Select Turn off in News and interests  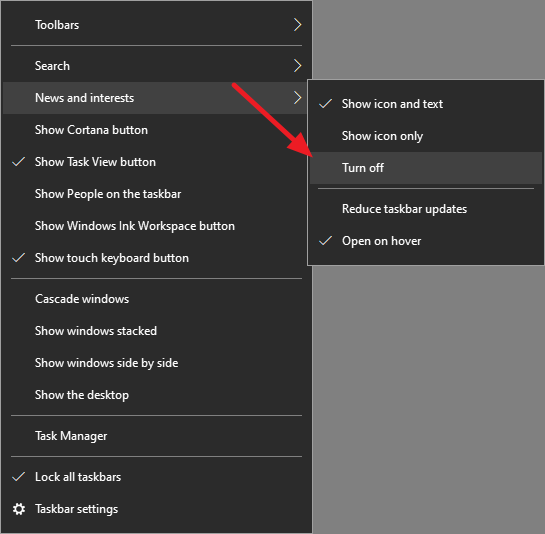coord(426,168)
